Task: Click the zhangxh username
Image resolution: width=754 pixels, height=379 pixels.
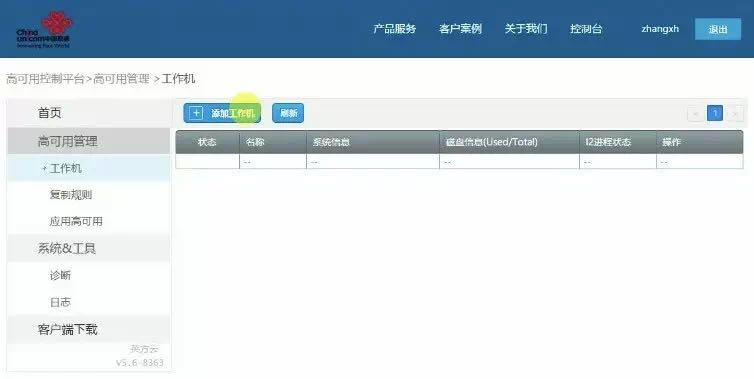Action: [x=660, y=29]
